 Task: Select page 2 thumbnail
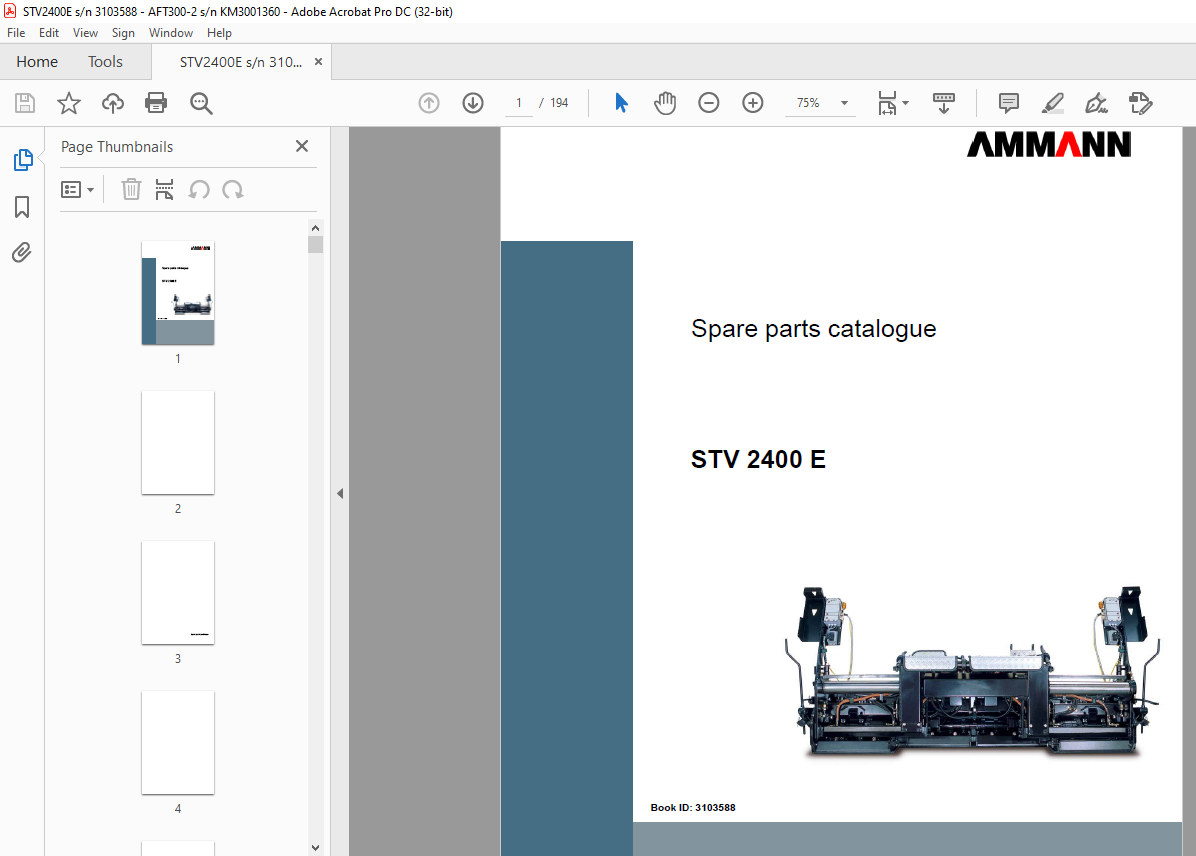[178, 442]
